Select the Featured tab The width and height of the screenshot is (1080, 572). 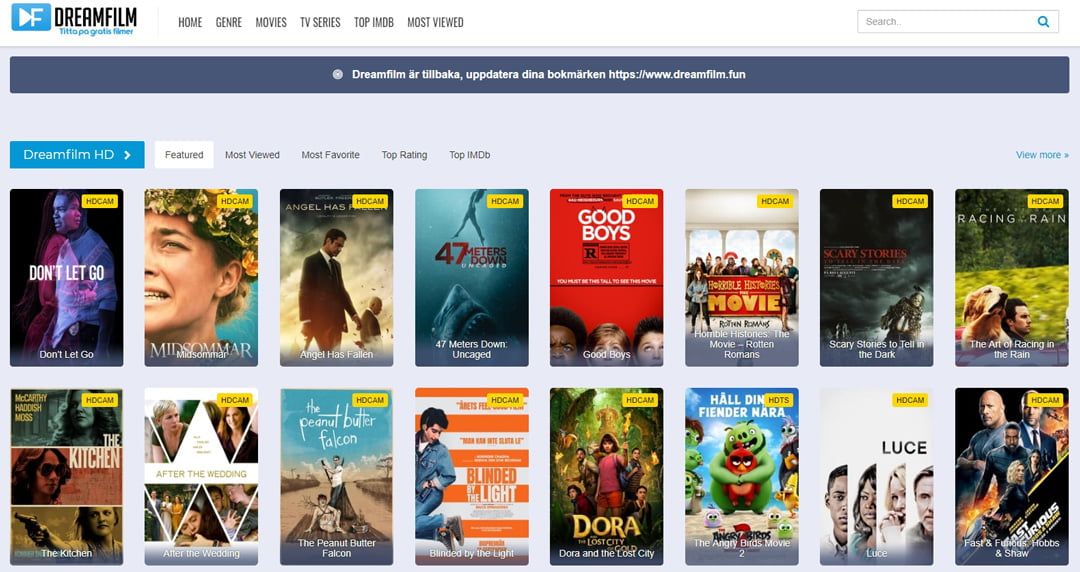point(184,155)
